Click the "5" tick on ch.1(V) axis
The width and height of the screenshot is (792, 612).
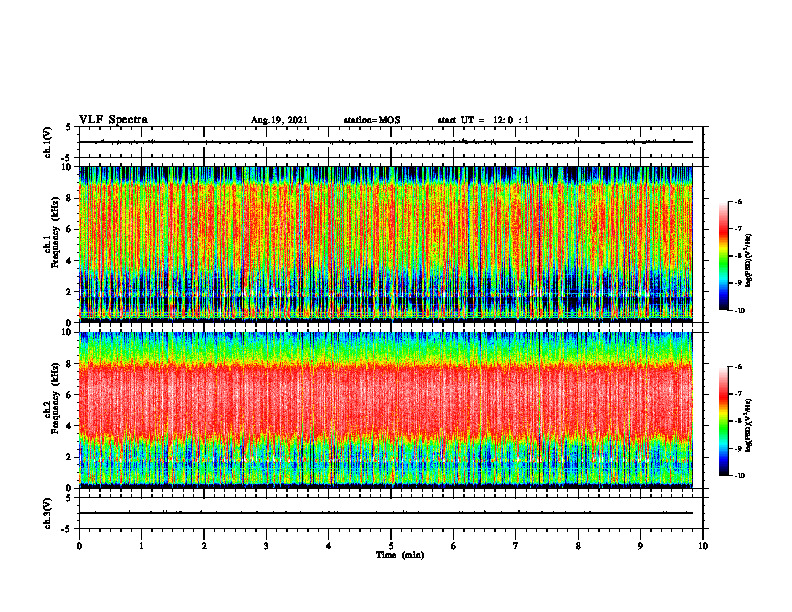[69, 127]
